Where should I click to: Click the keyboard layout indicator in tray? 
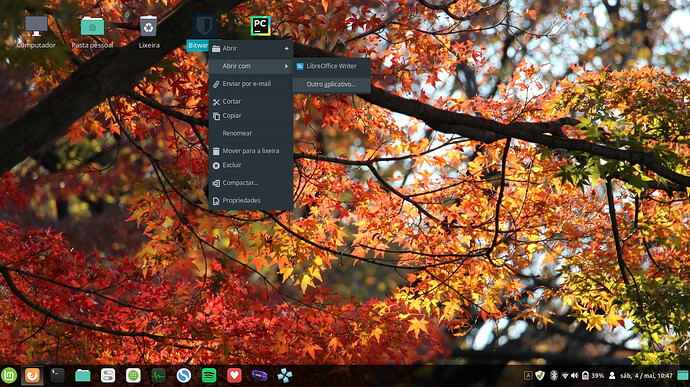[x=528, y=376]
